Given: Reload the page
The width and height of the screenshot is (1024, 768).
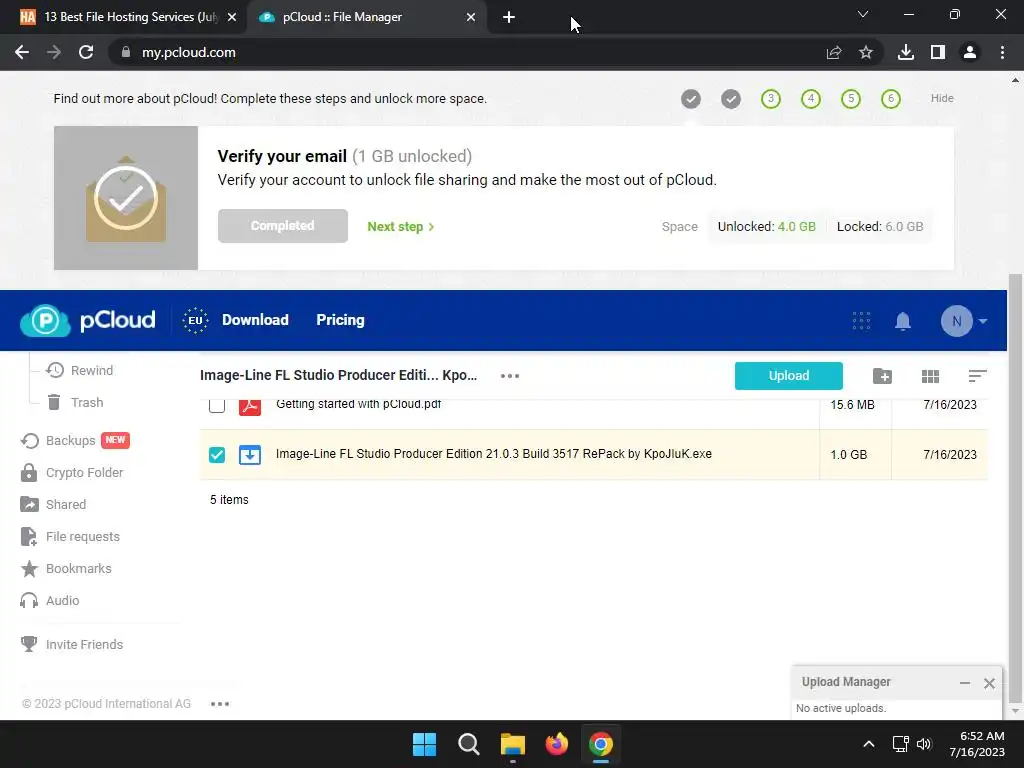Looking at the screenshot, I should coord(86,52).
